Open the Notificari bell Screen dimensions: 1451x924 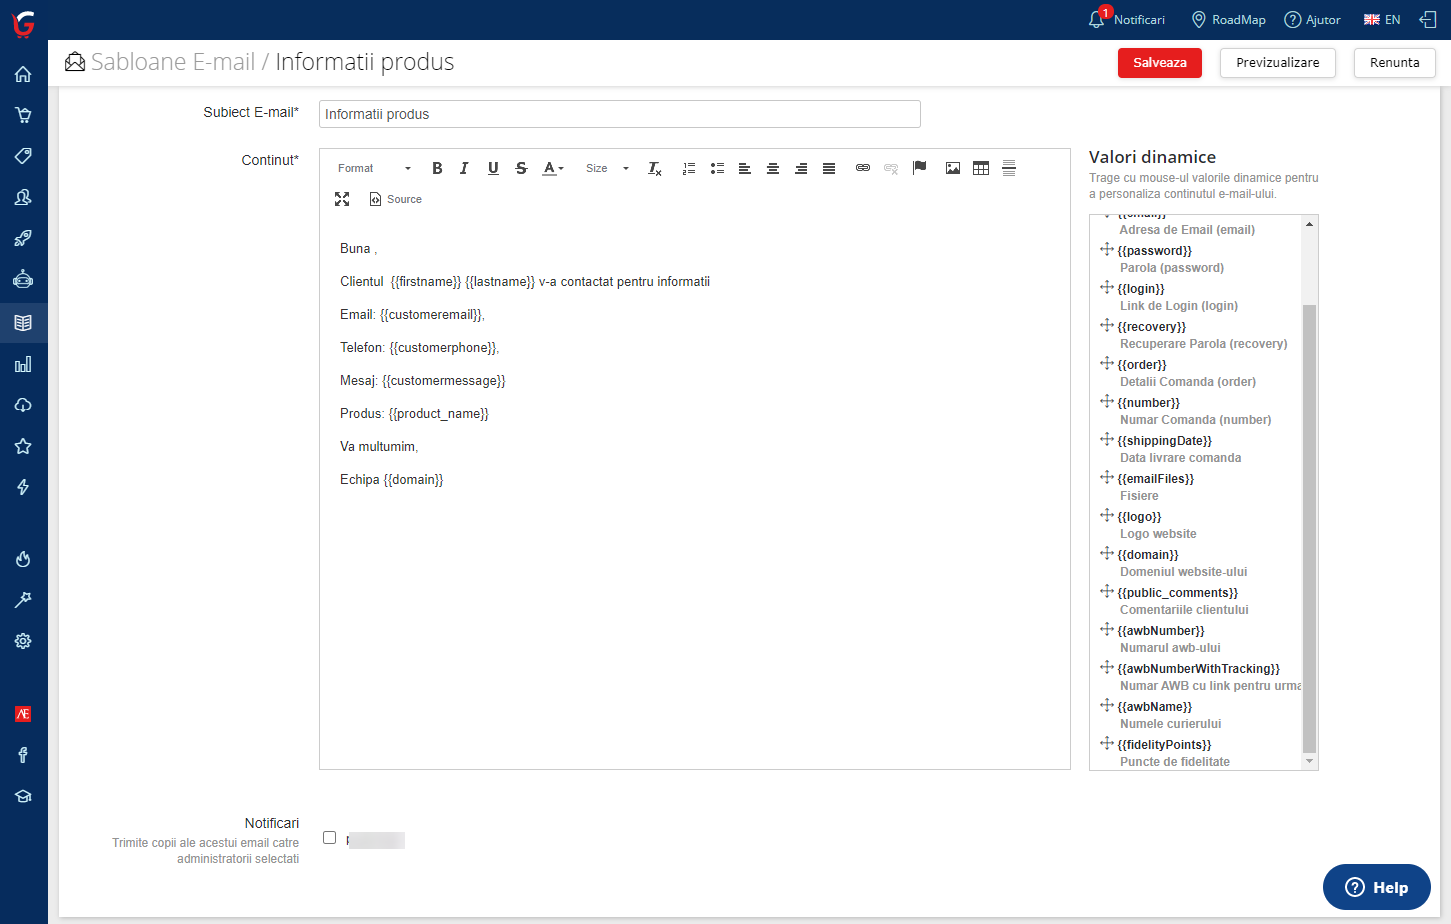[1126, 19]
